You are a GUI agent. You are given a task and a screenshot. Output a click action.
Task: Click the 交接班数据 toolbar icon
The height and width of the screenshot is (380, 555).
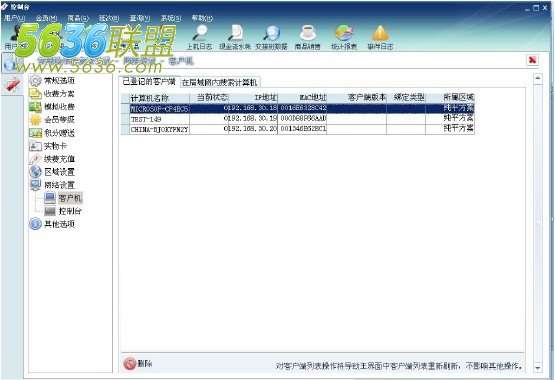click(271, 37)
